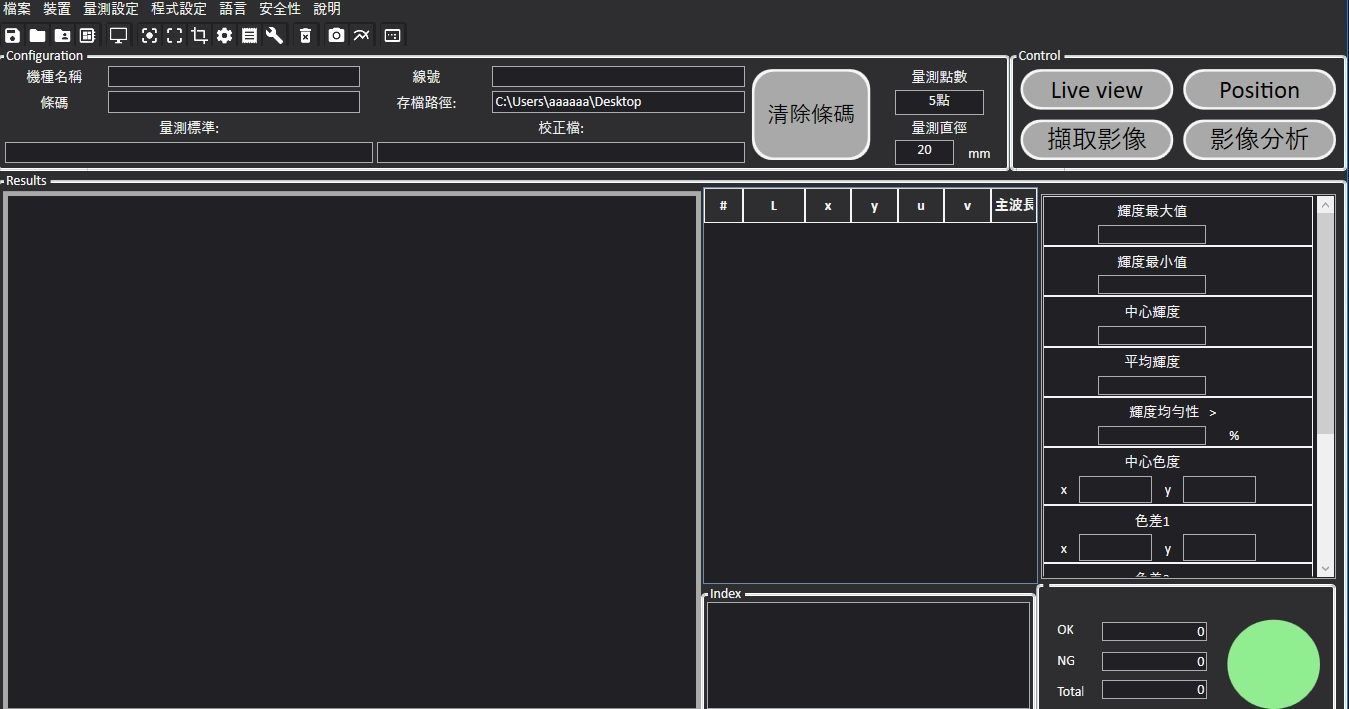Open the 語言 menu

(233, 9)
